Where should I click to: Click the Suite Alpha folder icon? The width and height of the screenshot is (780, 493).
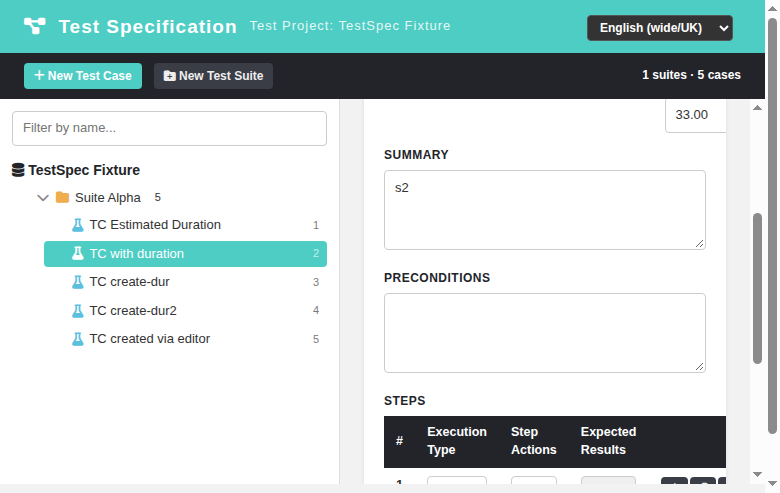pos(62,197)
